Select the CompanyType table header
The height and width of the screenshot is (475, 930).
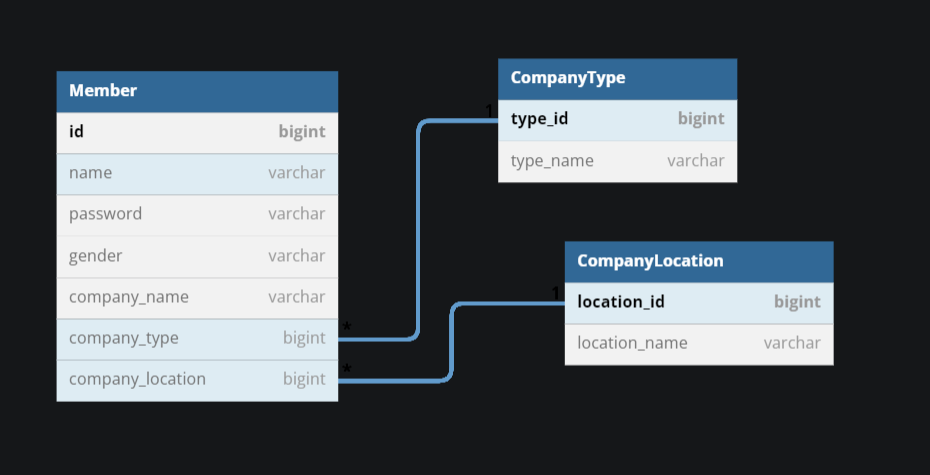pos(617,79)
